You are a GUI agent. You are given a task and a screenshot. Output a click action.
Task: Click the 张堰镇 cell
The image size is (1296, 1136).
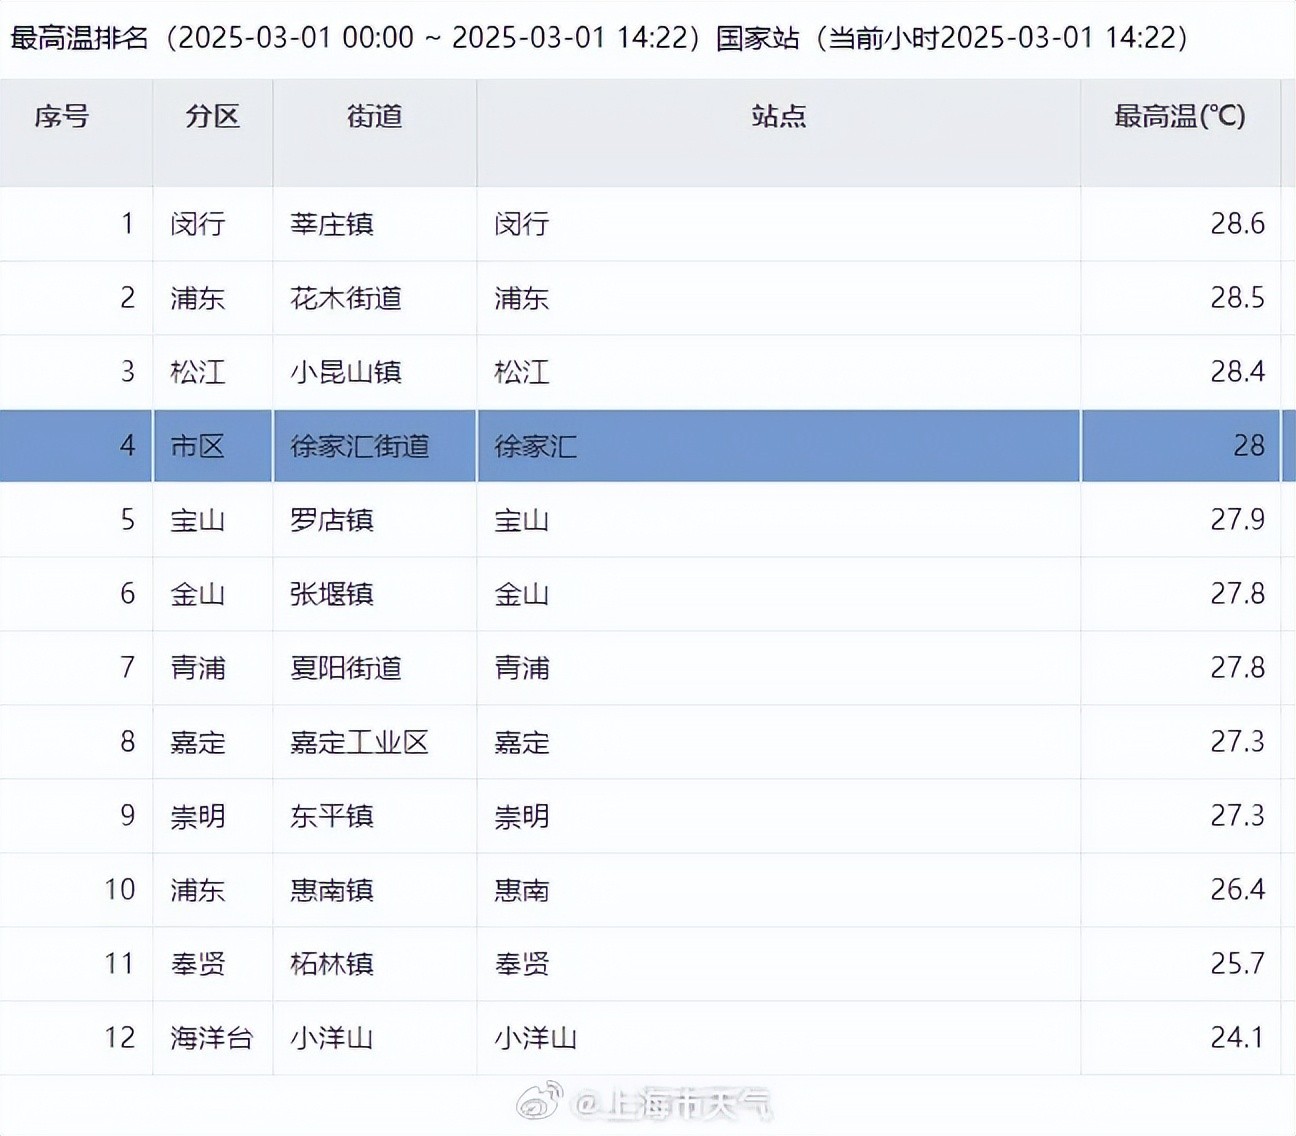click(x=332, y=594)
